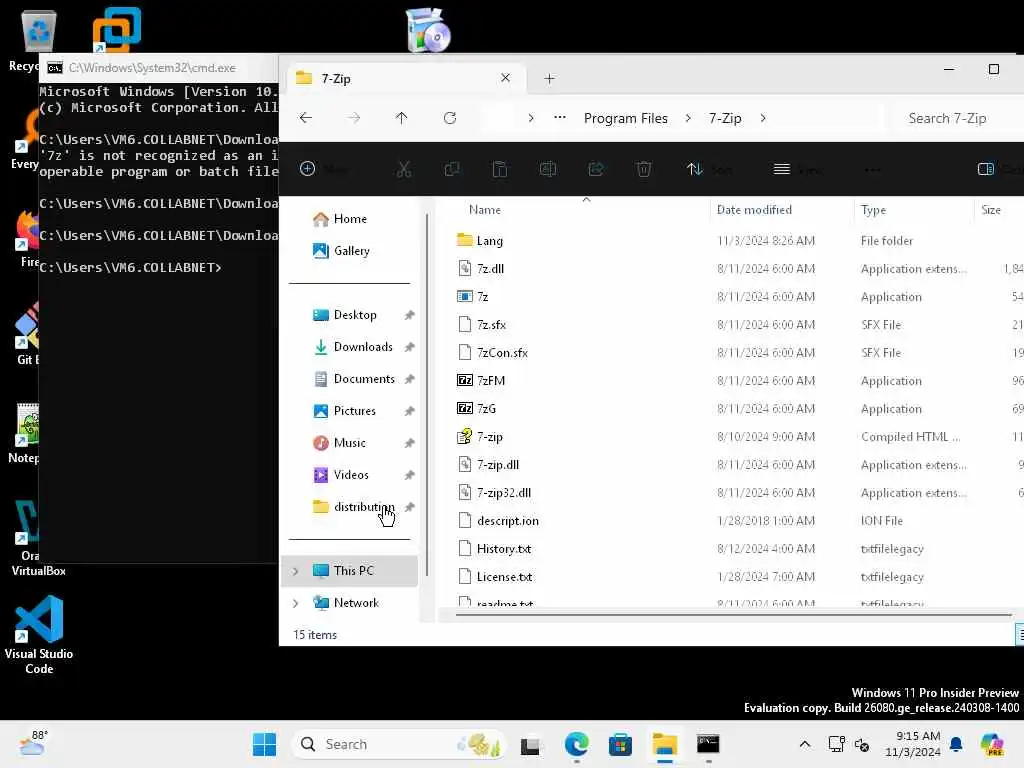1024x768 pixels.
Task: Open Home in navigation pane
Action: click(x=350, y=219)
